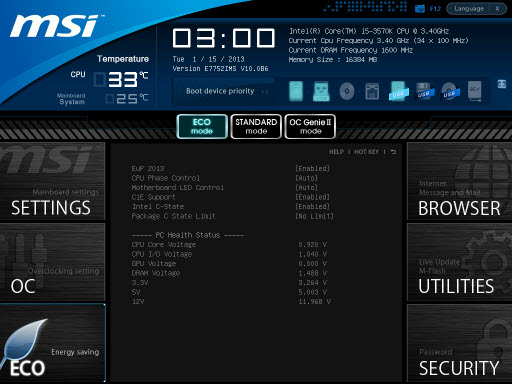The height and width of the screenshot is (384, 512).
Task: Open Motherboard LED Control Auto option
Action: [x=307, y=188]
